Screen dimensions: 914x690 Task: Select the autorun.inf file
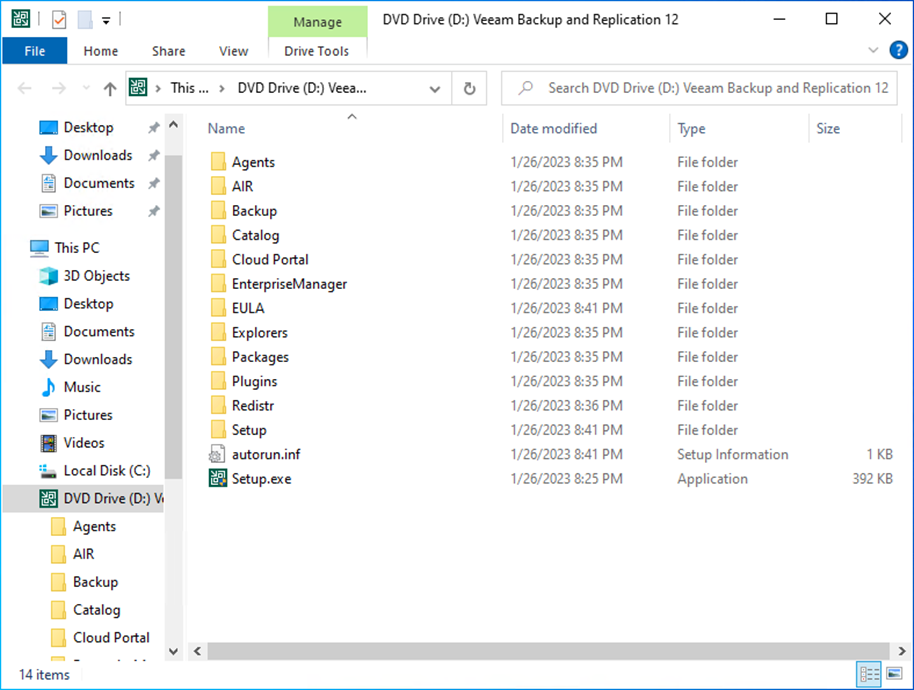[x=266, y=455]
